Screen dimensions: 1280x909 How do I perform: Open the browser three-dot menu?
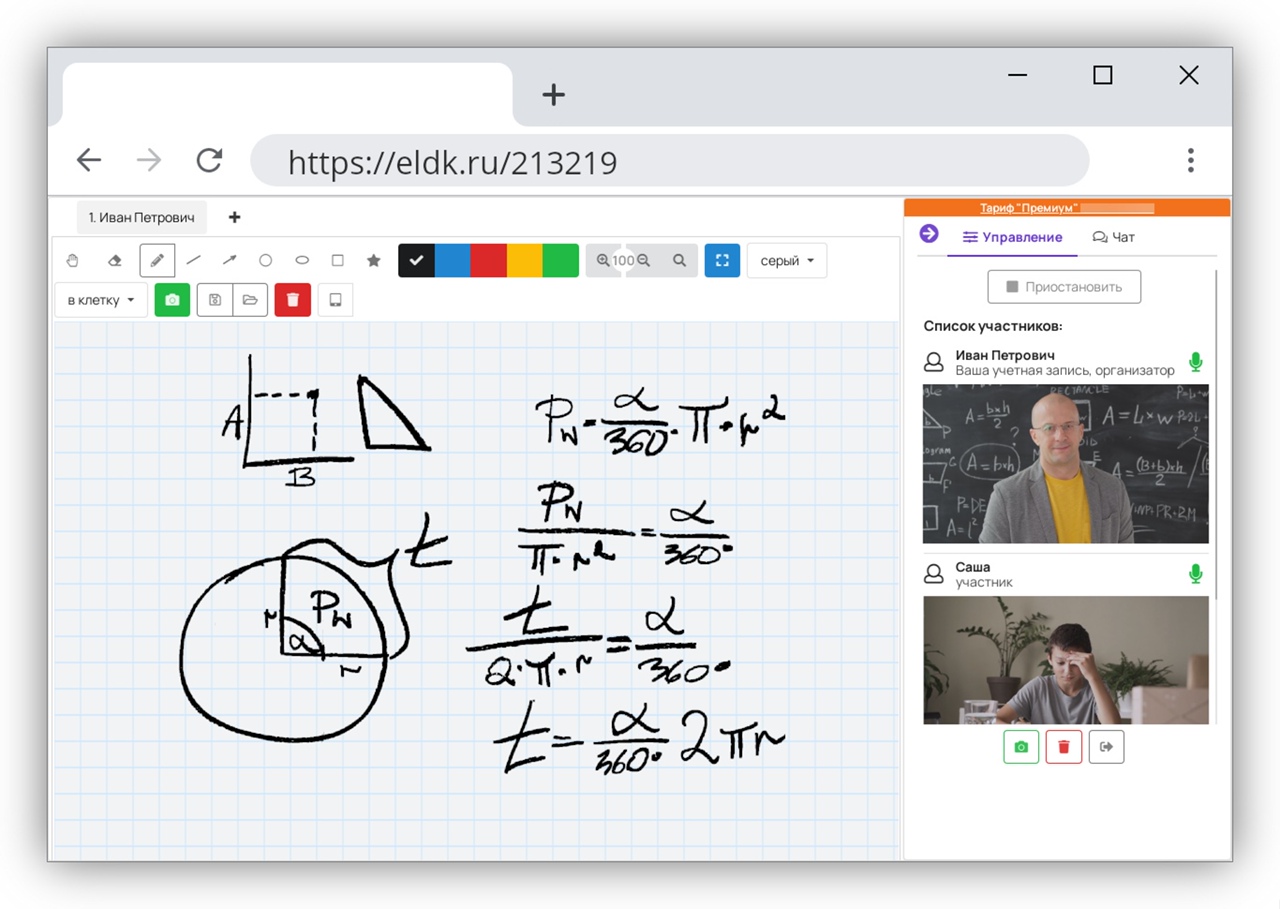tap(1190, 160)
